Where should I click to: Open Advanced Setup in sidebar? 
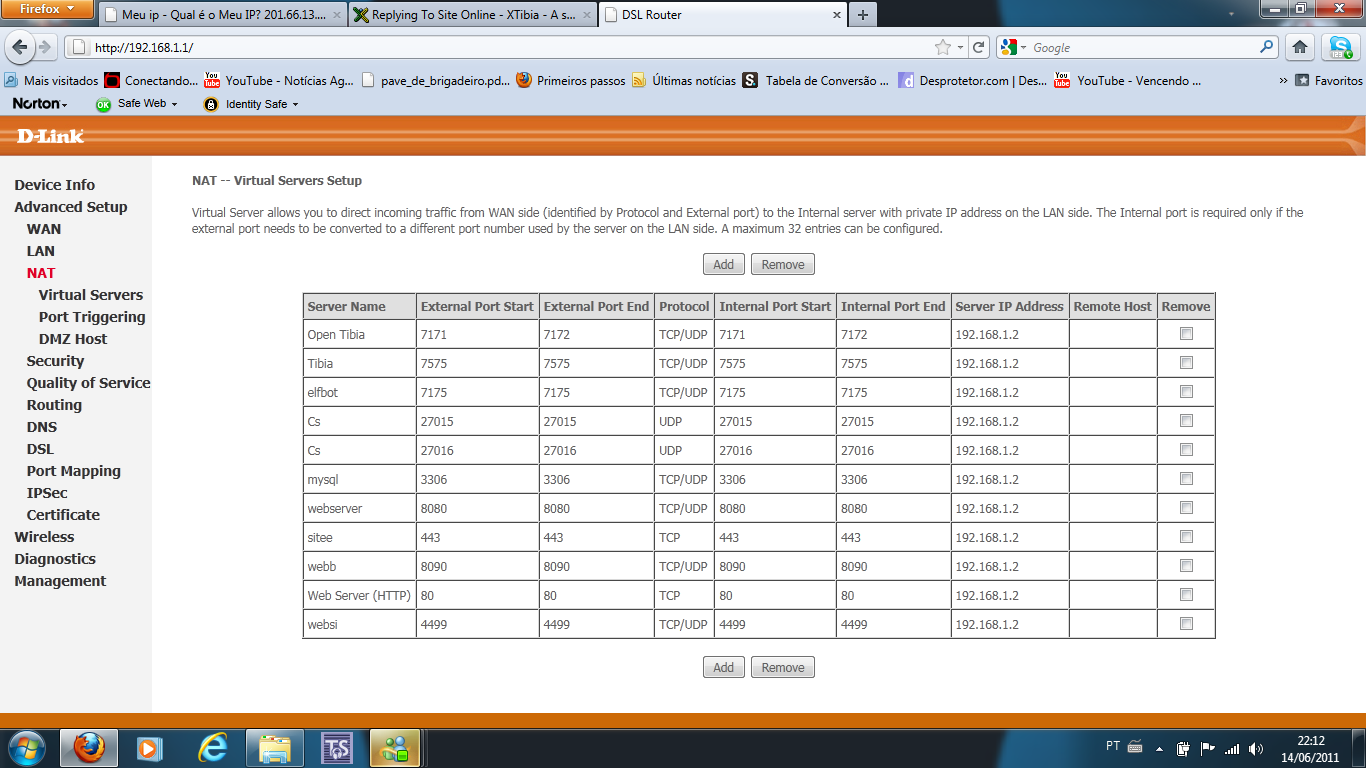70,207
